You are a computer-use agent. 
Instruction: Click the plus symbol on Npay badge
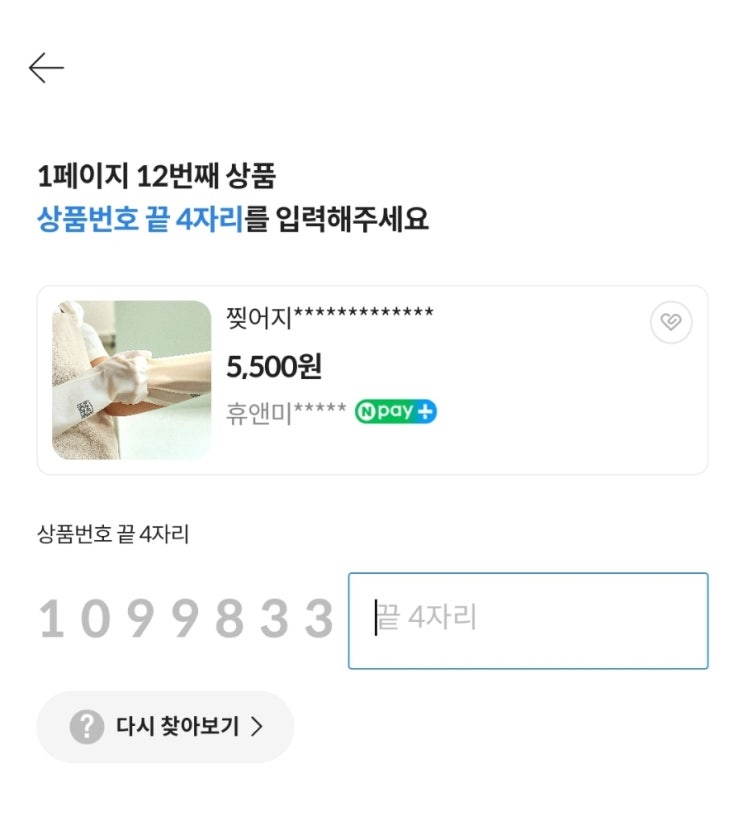pos(425,412)
